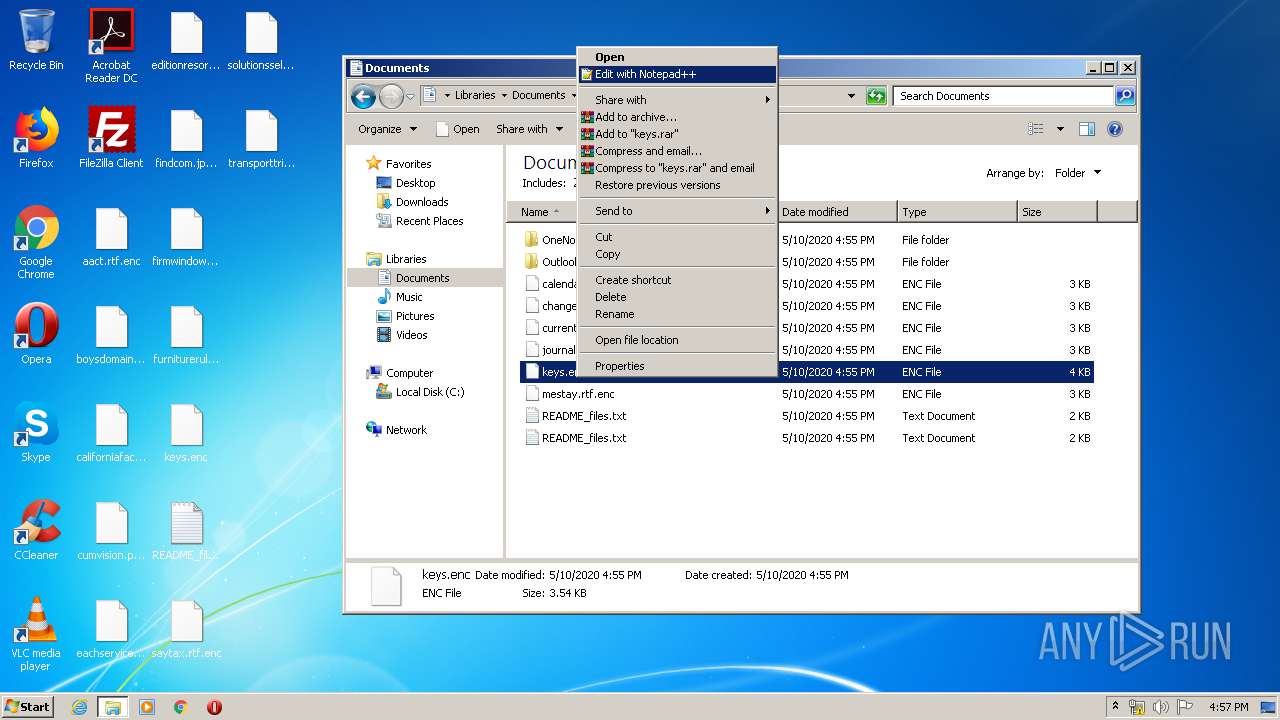Click Opera icon in taskbar
This screenshot has width=1280, height=720.
click(214, 707)
